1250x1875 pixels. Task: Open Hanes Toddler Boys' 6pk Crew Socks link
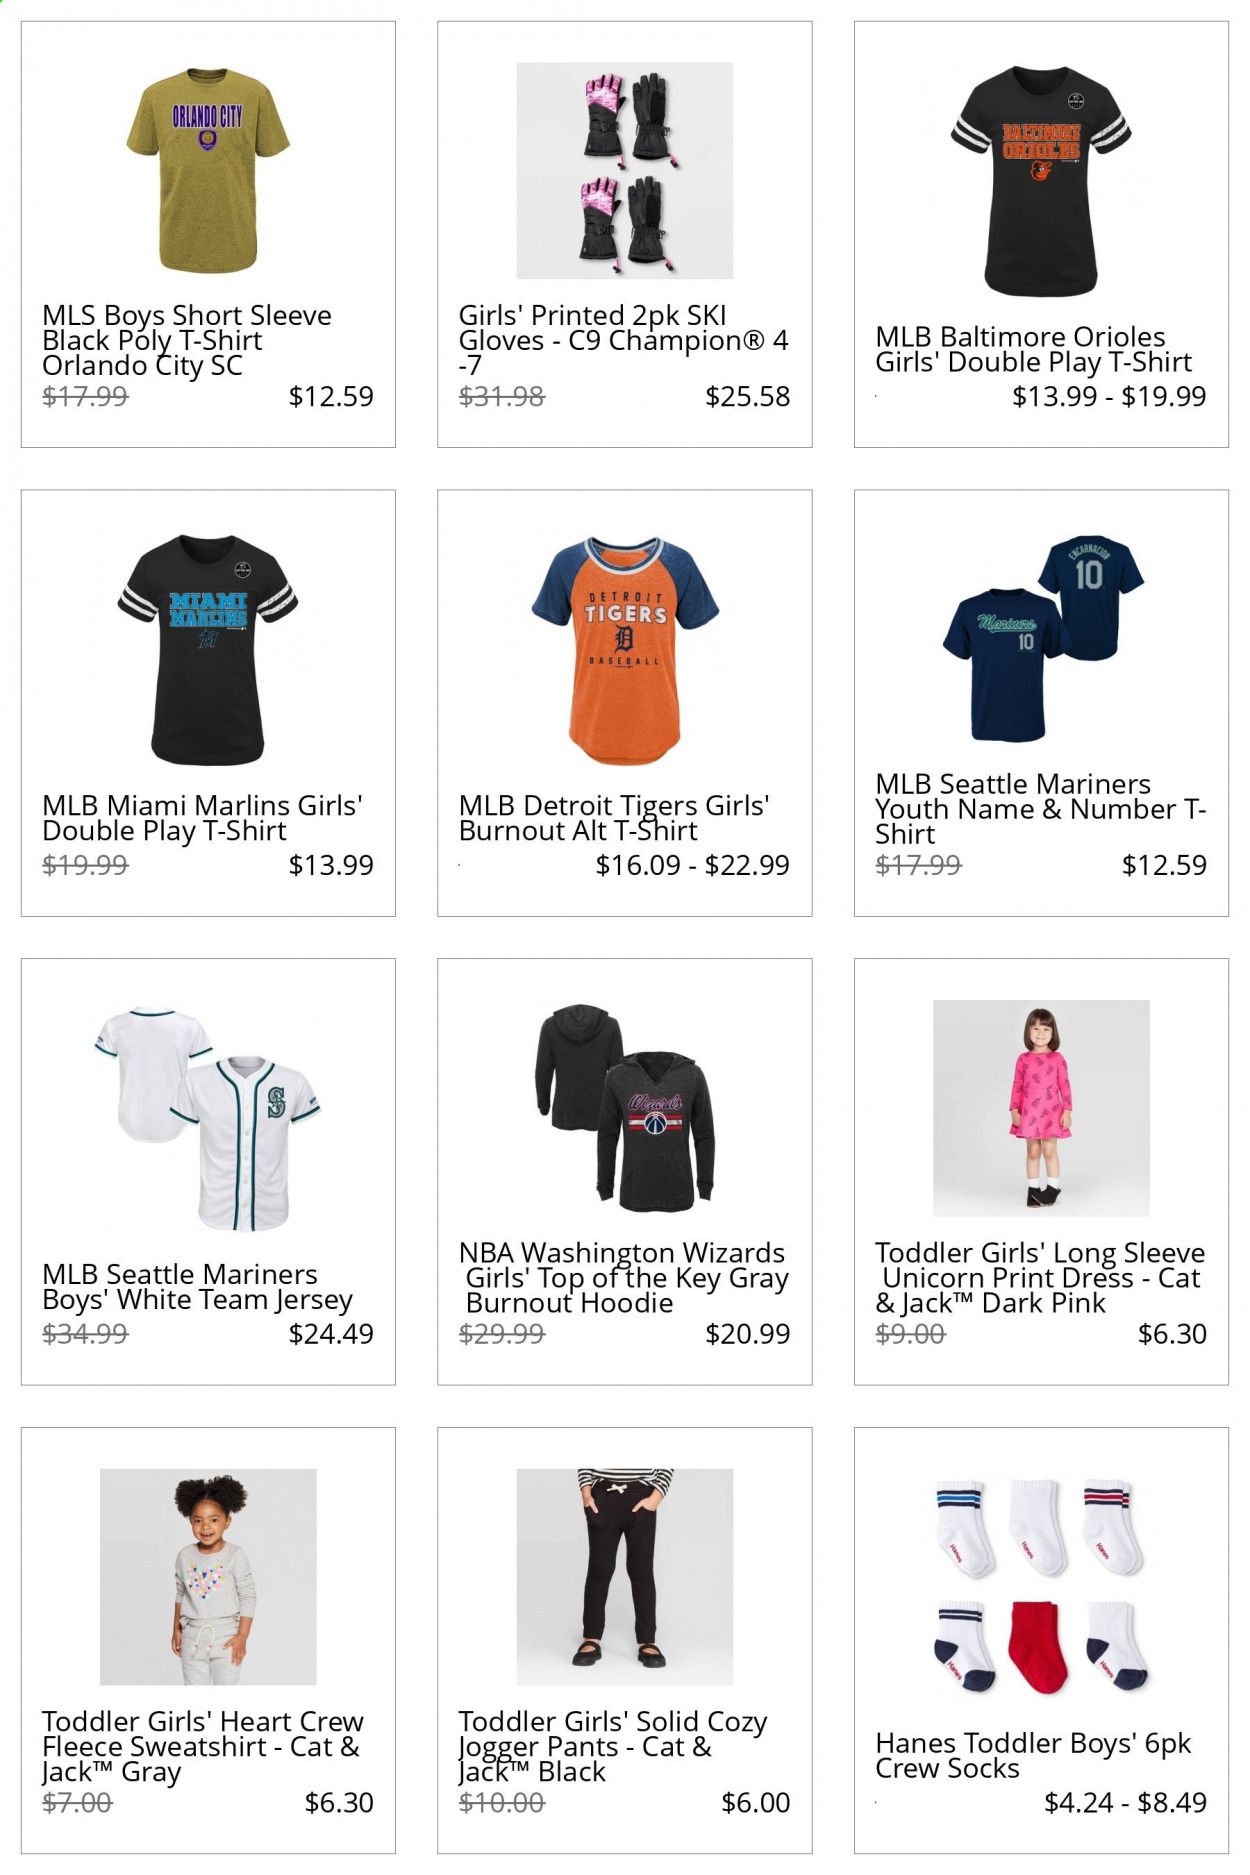(x=1033, y=1755)
